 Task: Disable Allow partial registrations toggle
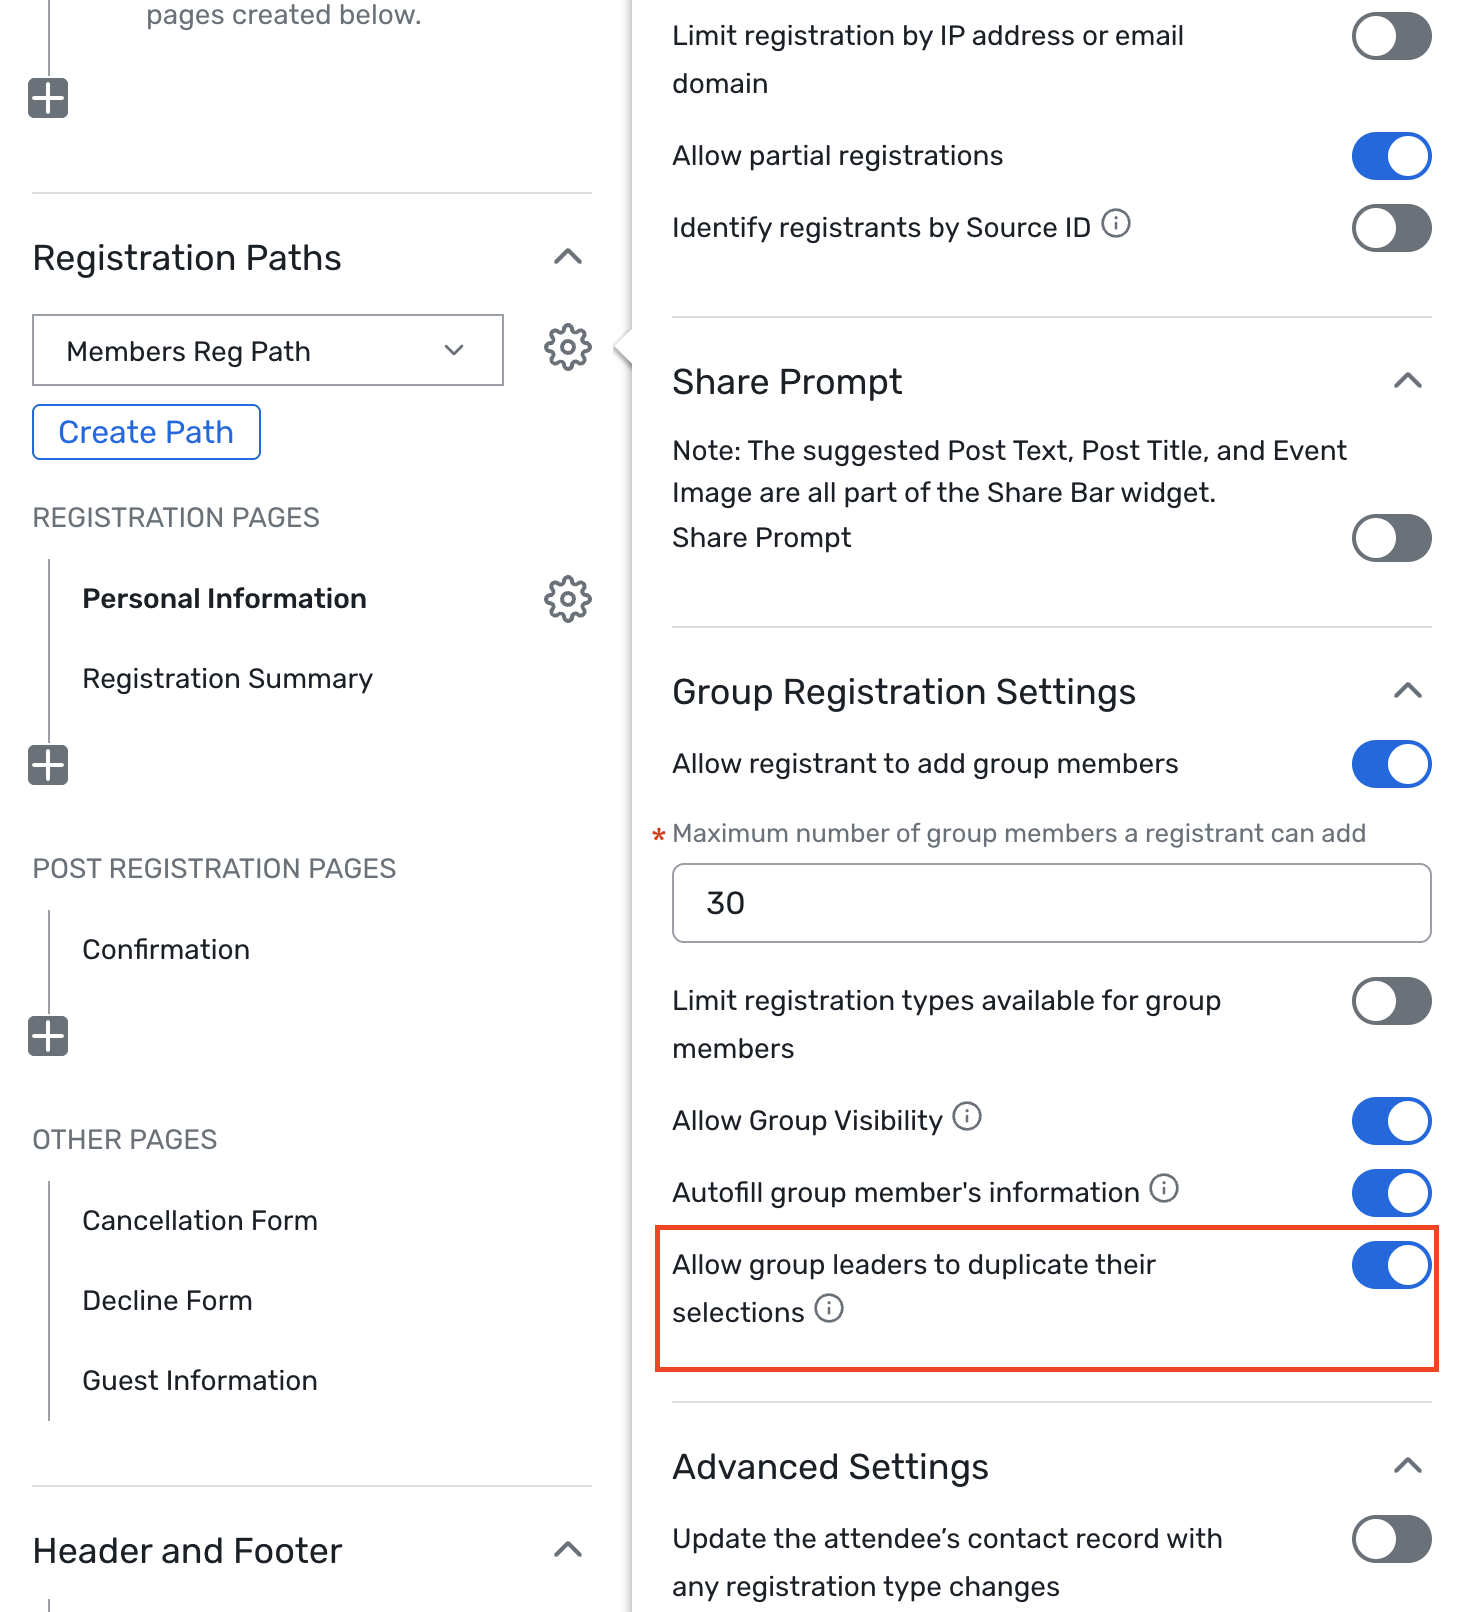1391,156
